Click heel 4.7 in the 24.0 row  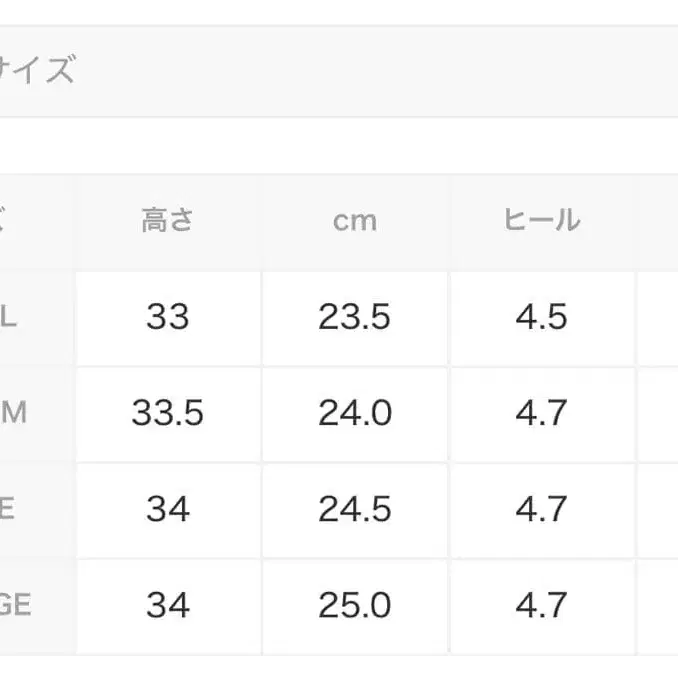tap(541, 413)
